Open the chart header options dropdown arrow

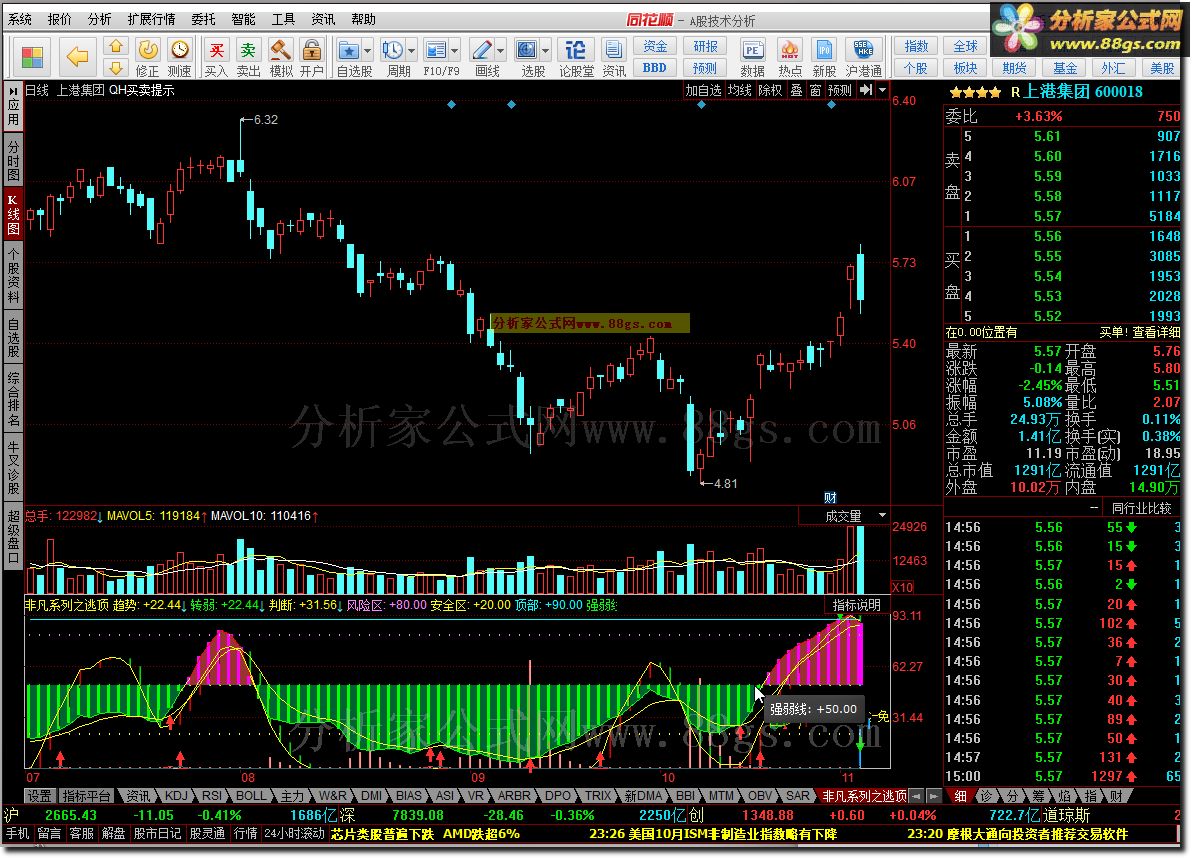(883, 90)
